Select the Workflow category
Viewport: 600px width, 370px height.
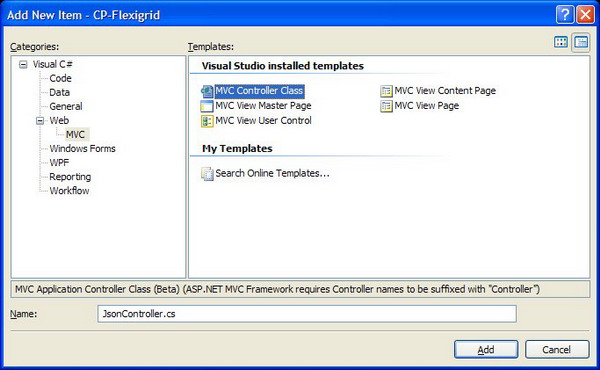click(x=69, y=191)
